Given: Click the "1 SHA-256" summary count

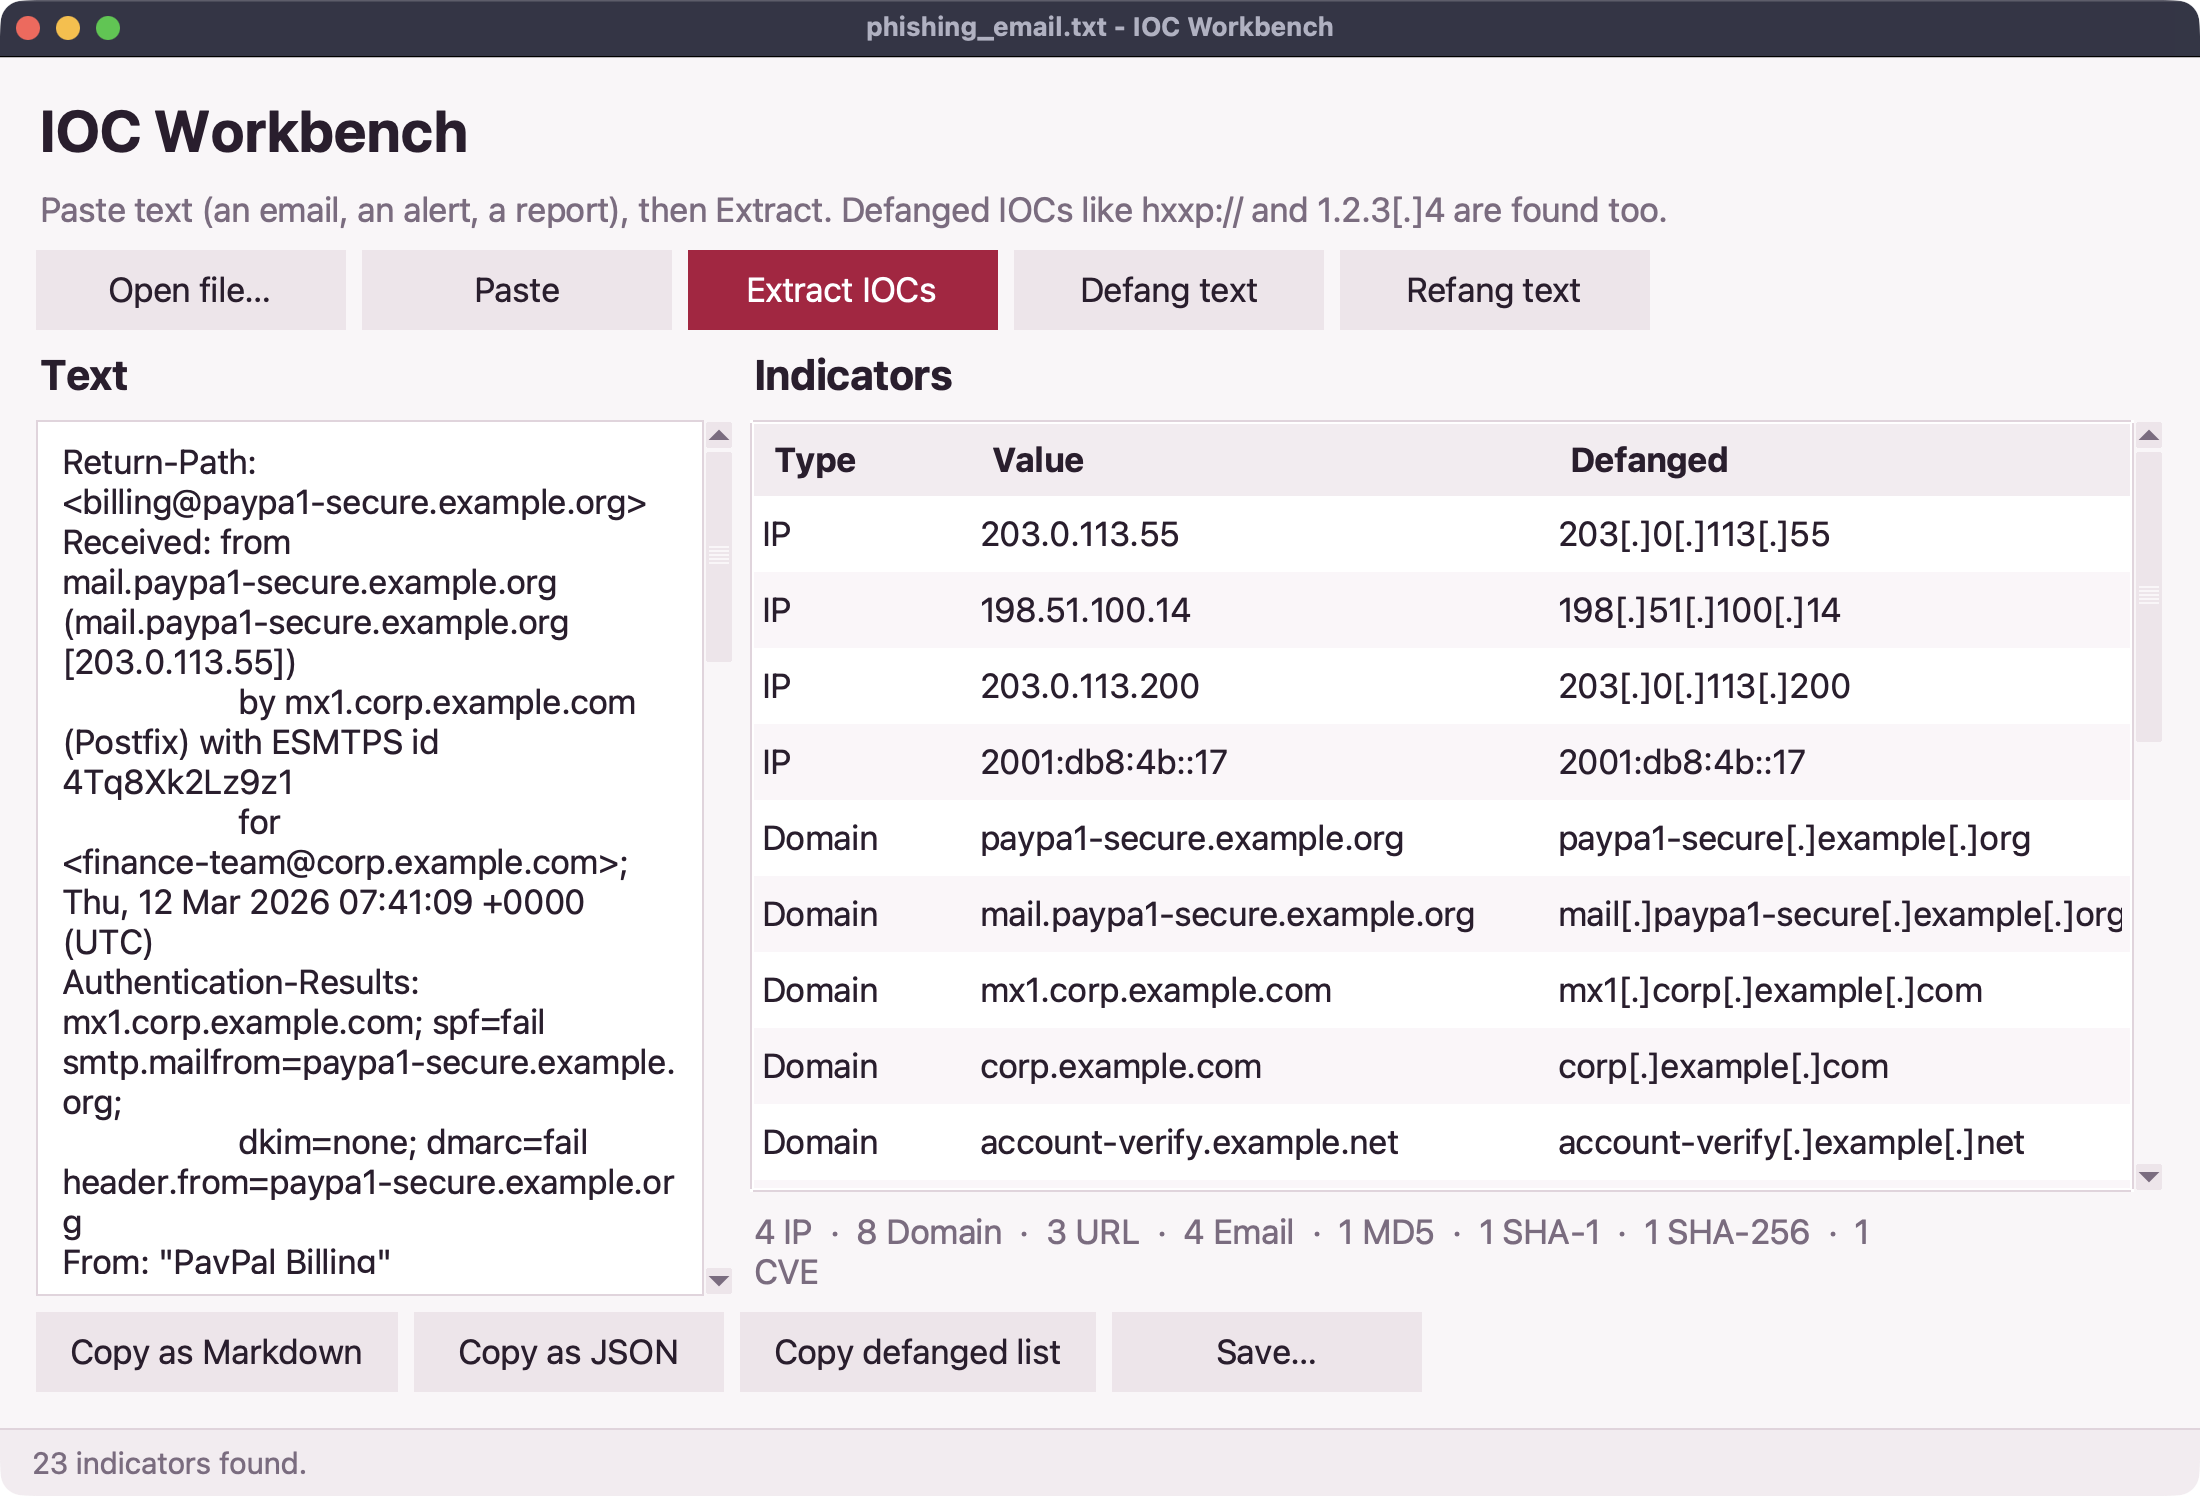Looking at the screenshot, I should click(x=1726, y=1232).
